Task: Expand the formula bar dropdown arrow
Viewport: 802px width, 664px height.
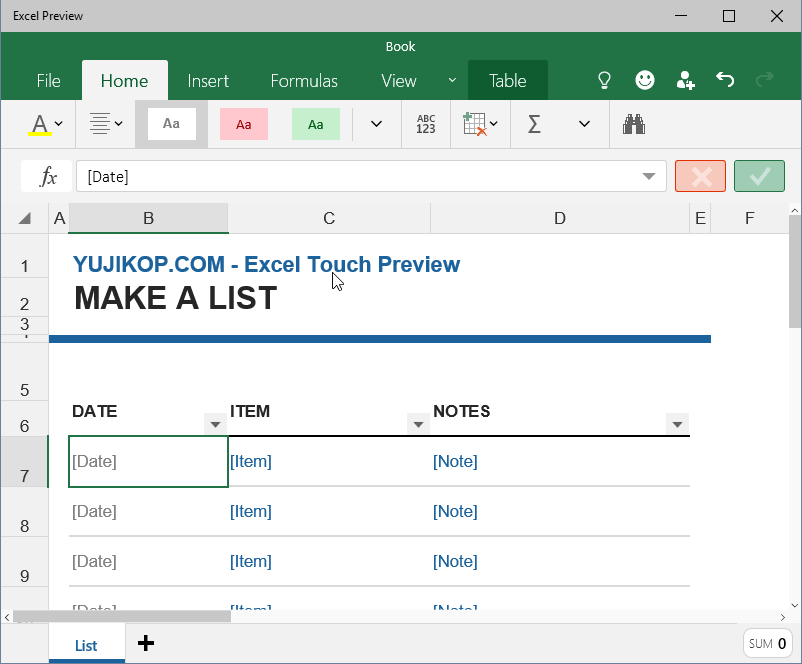Action: point(649,176)
